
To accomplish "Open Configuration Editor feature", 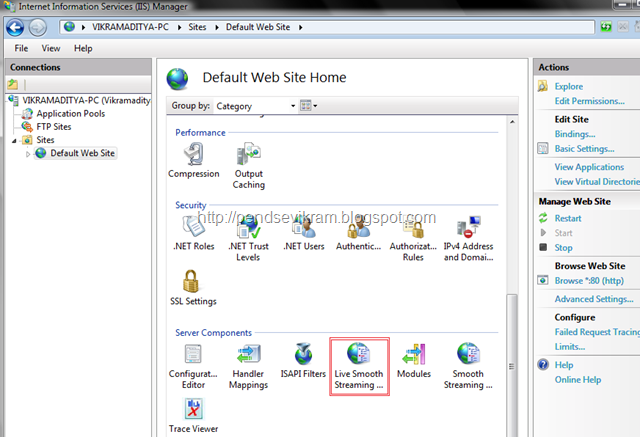I will [193, 366].
